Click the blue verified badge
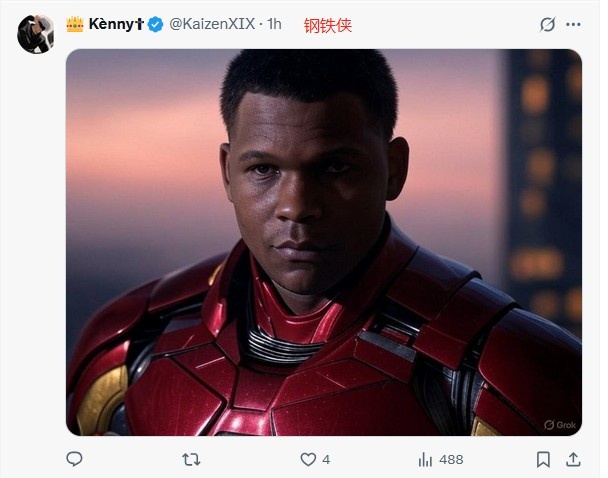This screenshot has width=608, height=478. click(156, 25)
